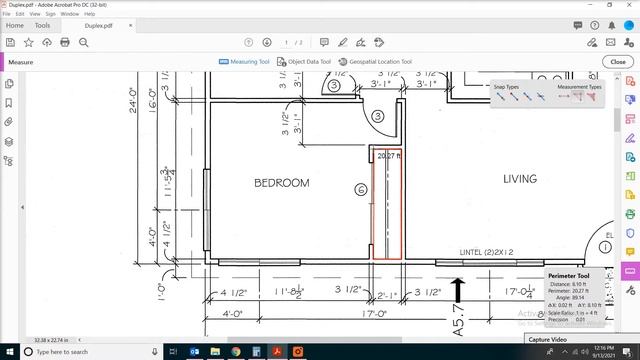Viewport: 640px width, 360px height.
Task: Open Export PDF tool in right pane
Action: 630,100
